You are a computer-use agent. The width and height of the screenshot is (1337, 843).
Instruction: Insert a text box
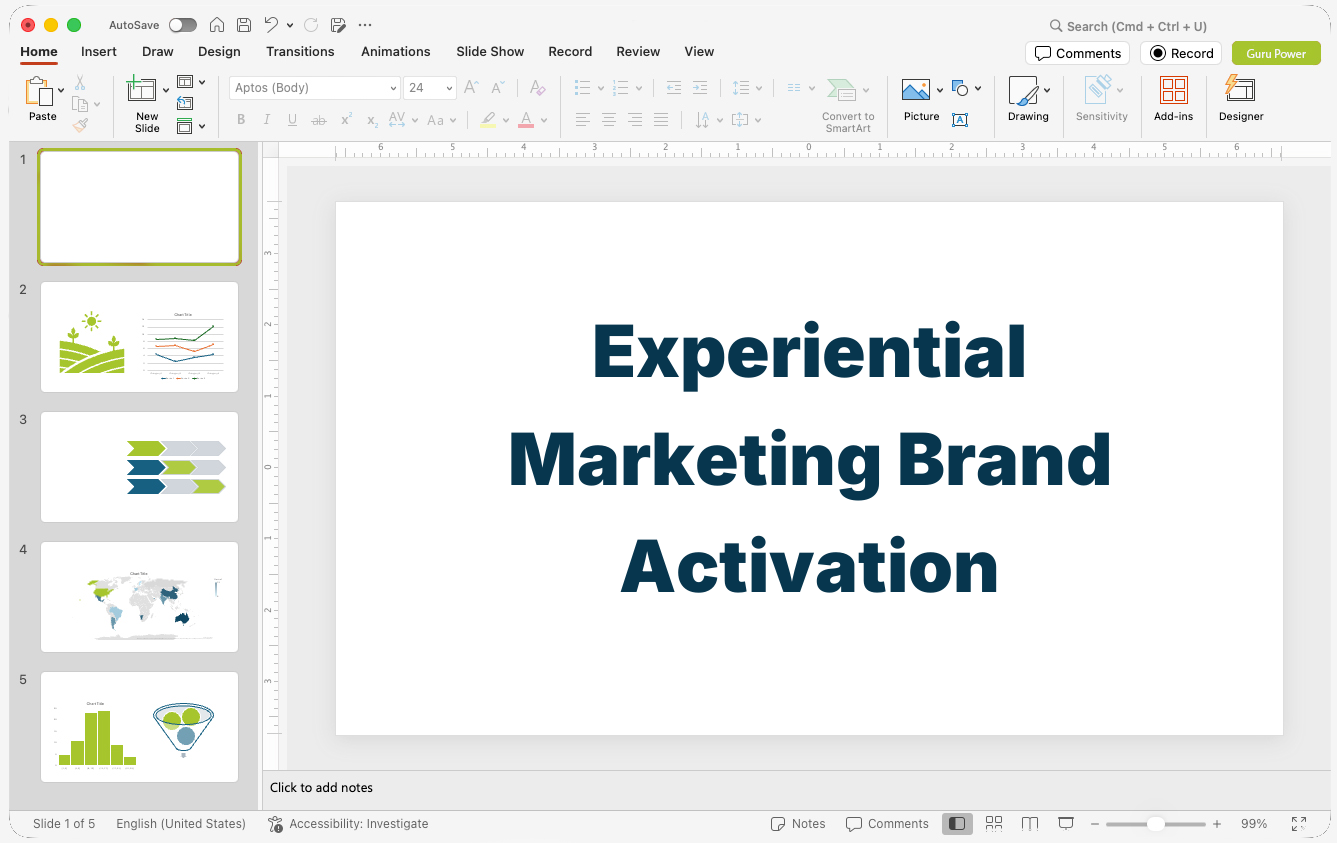coord(960,120)
